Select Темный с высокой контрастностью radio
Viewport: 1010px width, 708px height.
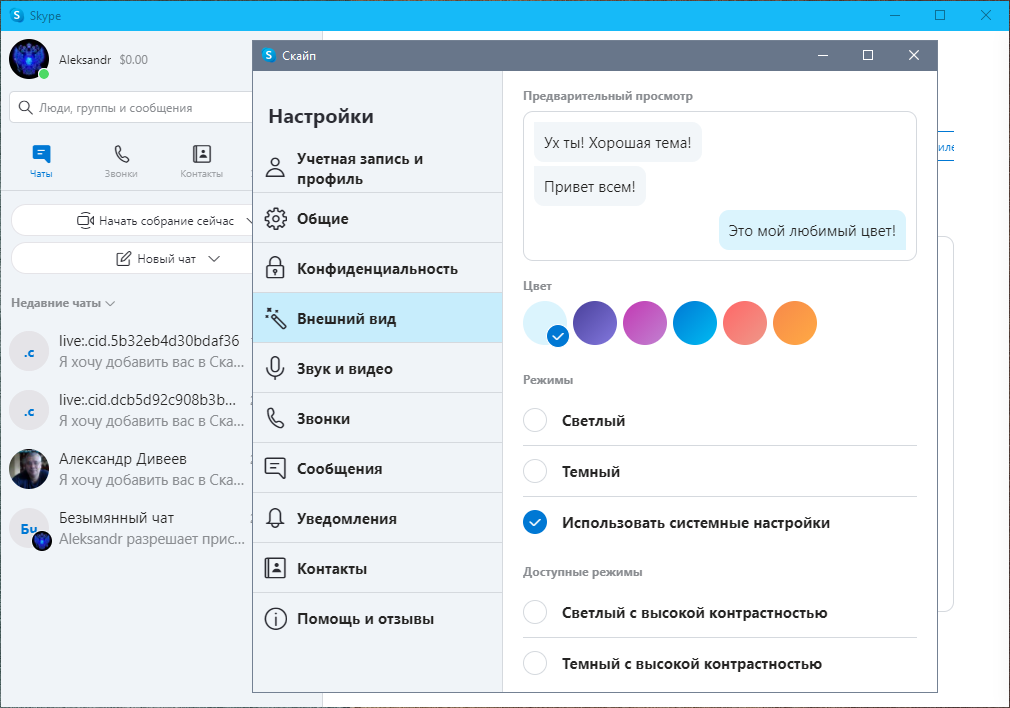click(x=535, y=663)
